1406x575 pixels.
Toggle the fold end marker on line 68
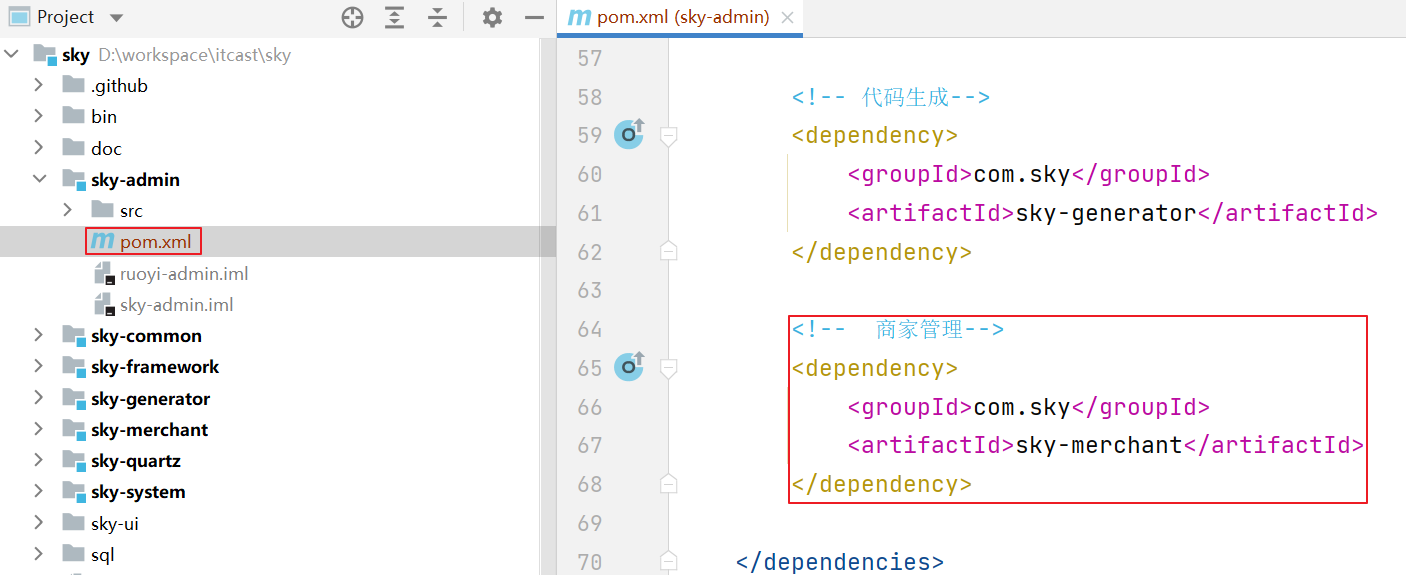tap(669, 484)
